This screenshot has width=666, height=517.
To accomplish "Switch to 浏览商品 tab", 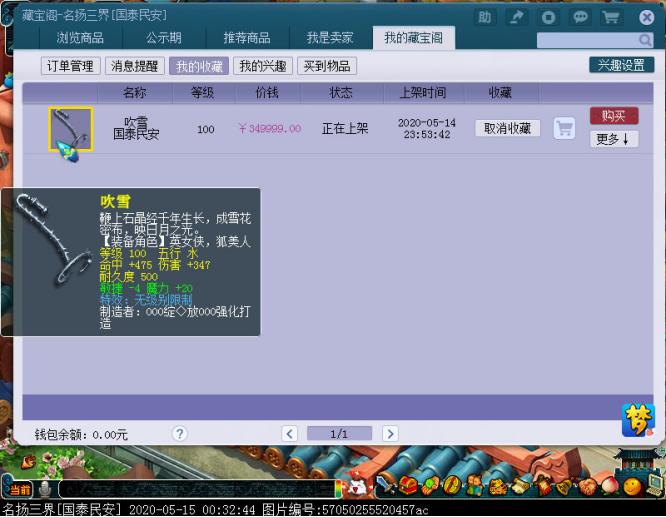I will coord(80,38).
